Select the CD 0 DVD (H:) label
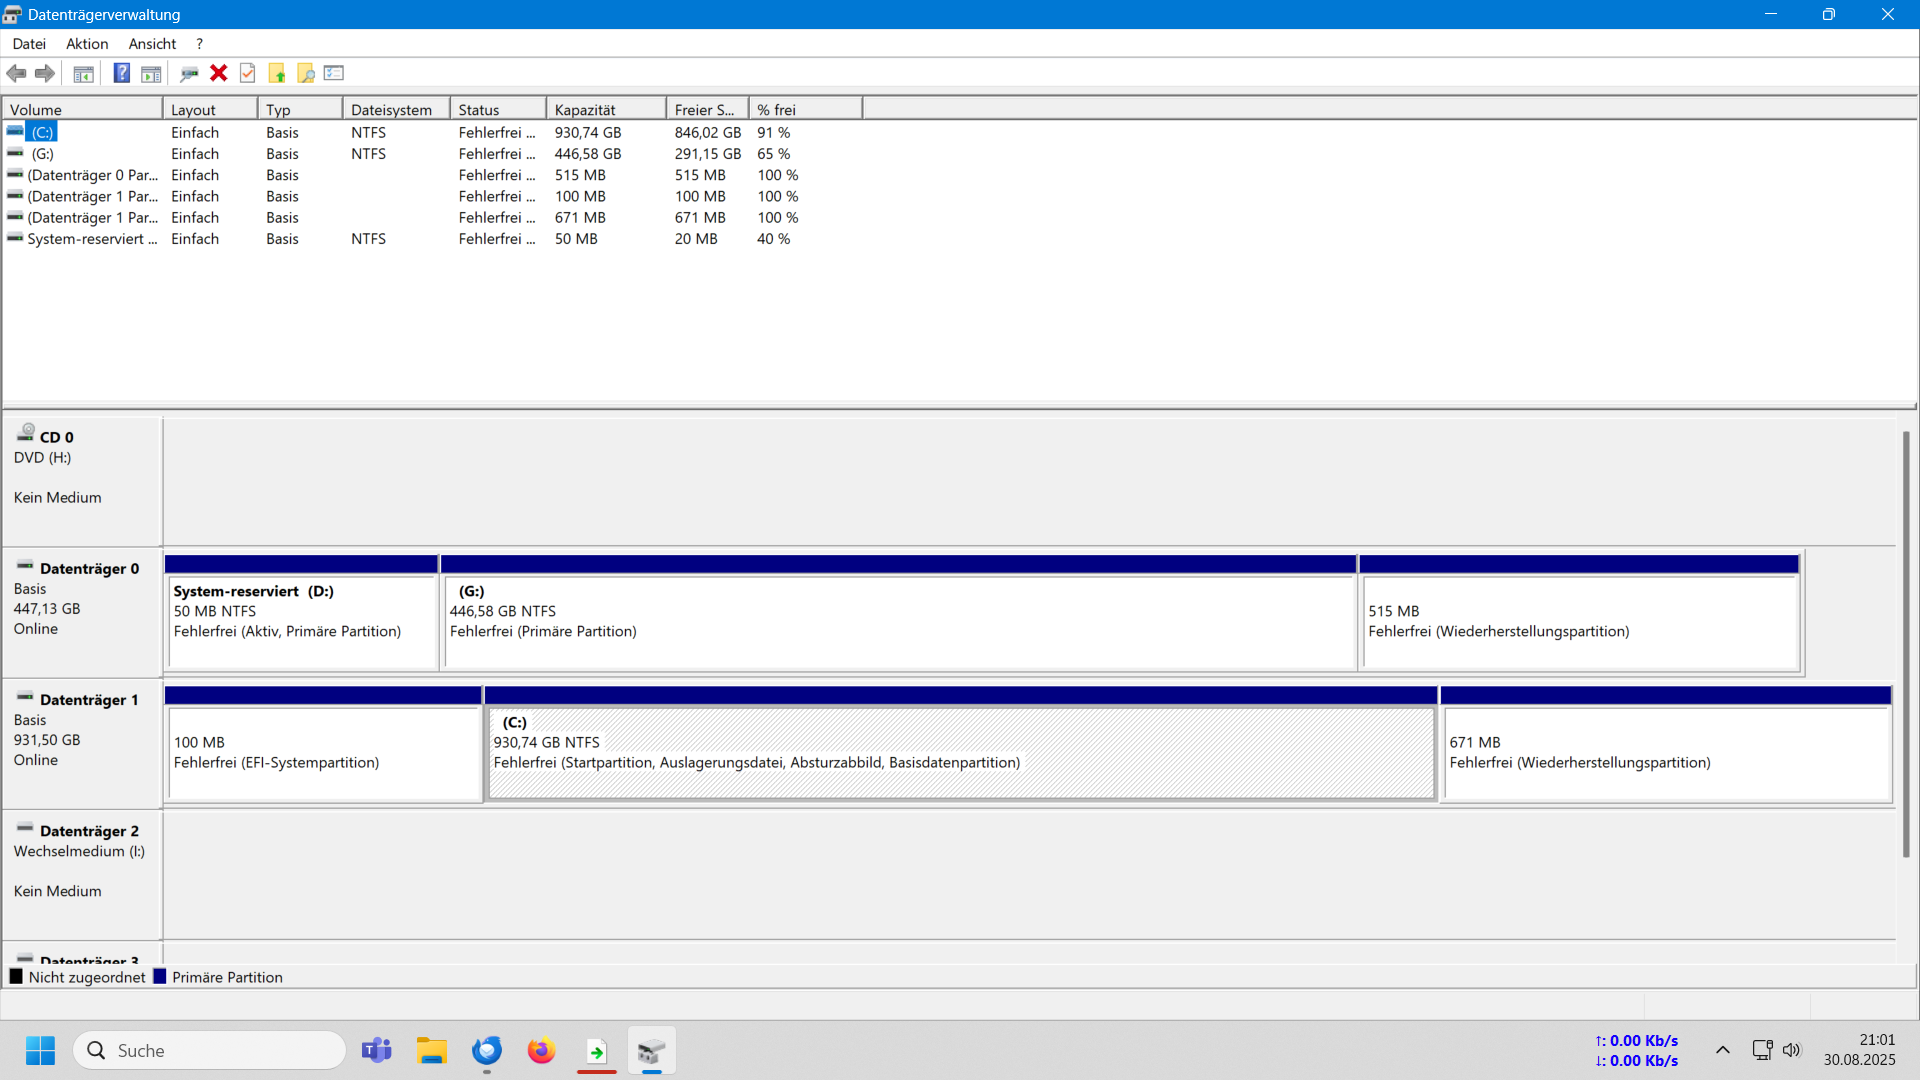The width and height of the screenshot is (1920, 1080). point(82,481)
